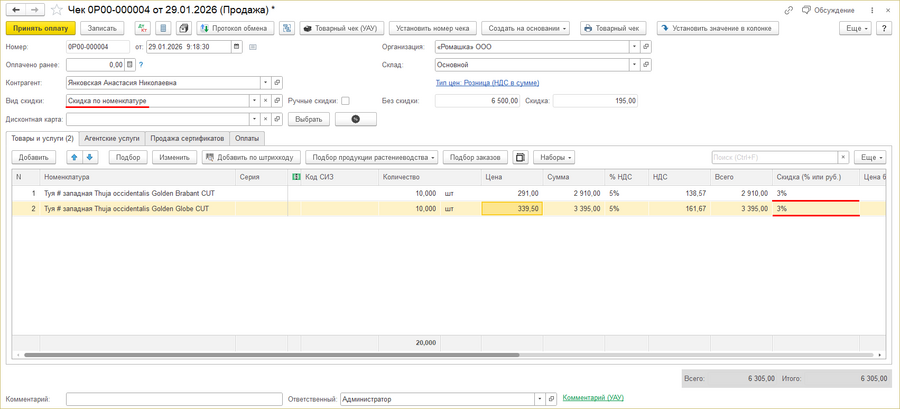The width and height of the screenshot is (900, 409).
Task: Clear the Дисконтная карта field
Action: point(266,119)
